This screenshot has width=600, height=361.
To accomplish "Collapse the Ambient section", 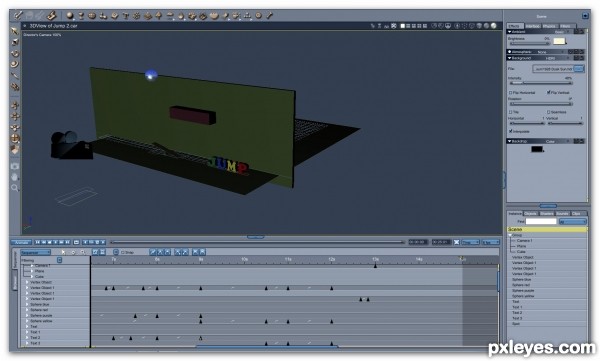I will (510, 32).
